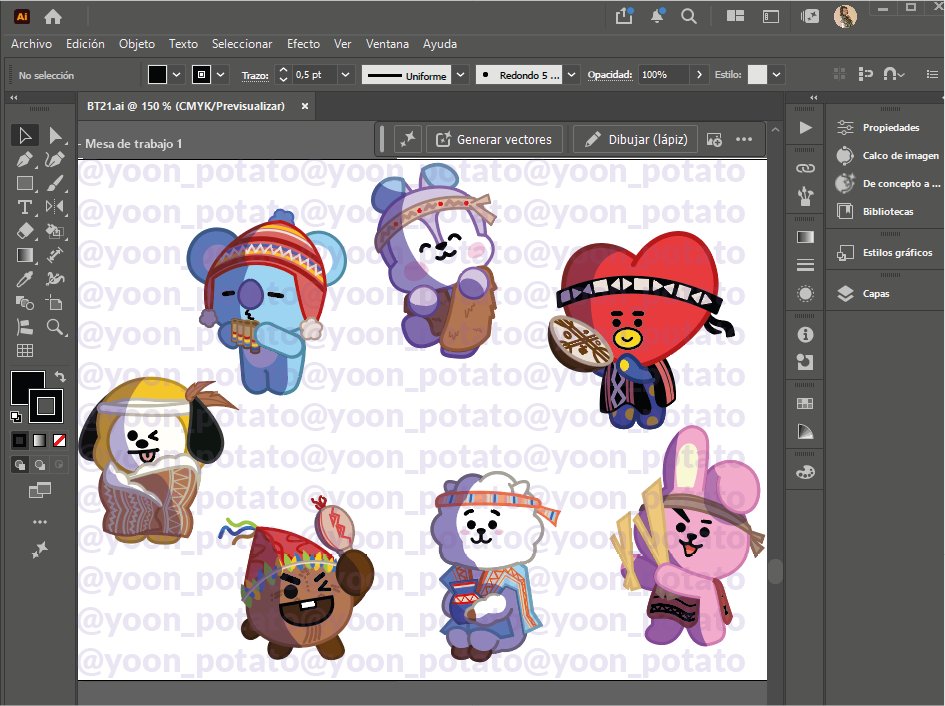The image size is (945, 706).
Task: Open stroke color dropdown arrow
Action: click(221, 75)
